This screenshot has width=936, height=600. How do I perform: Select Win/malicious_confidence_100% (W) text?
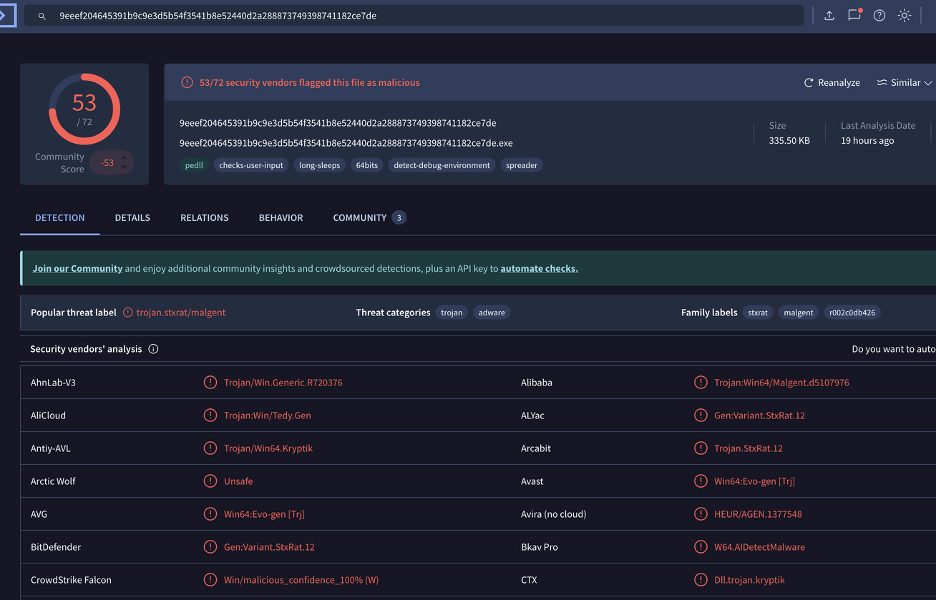(301, 580)
